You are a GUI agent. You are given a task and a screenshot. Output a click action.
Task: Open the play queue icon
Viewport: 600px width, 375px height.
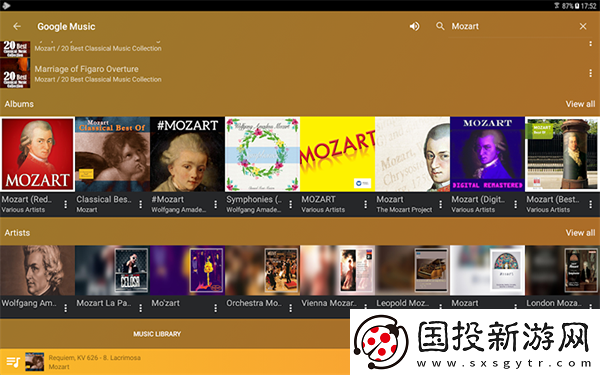coord(13,362)
